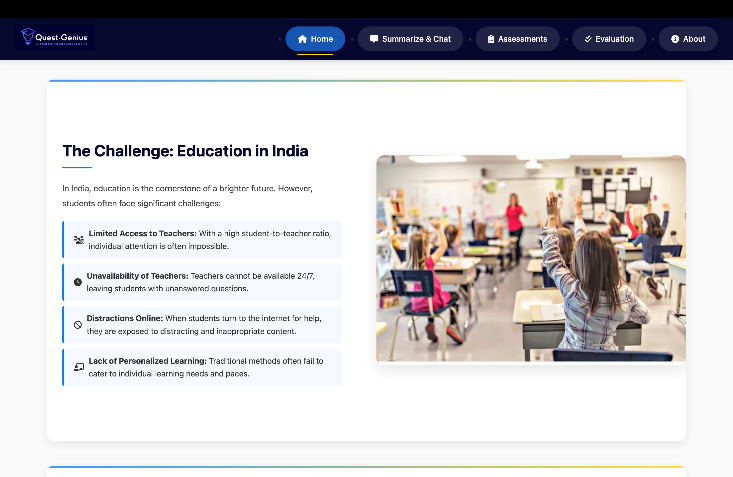Click the house icon in Home tab
This screenshot has width=733, height=477.
[x=302, y=39]
